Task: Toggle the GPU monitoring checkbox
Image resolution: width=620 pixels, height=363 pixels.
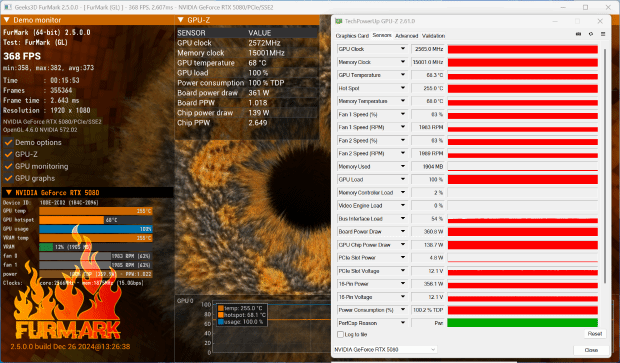Action: coord(8,166)
